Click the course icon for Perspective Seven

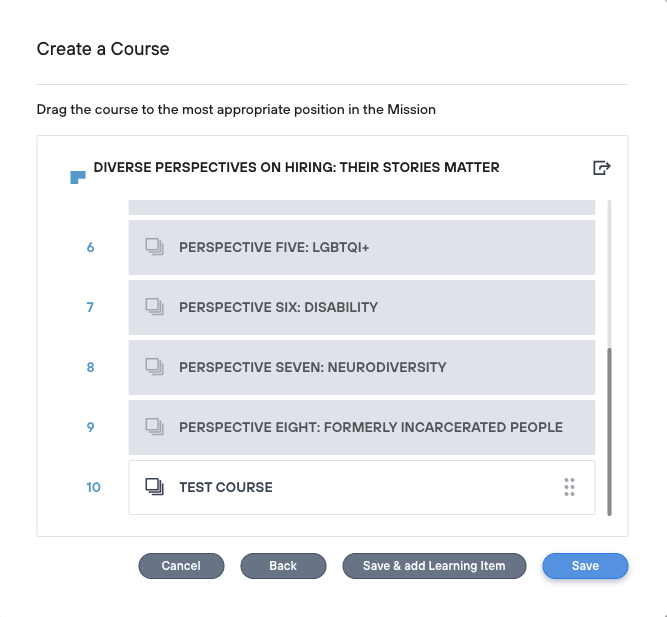click(154, 367)
